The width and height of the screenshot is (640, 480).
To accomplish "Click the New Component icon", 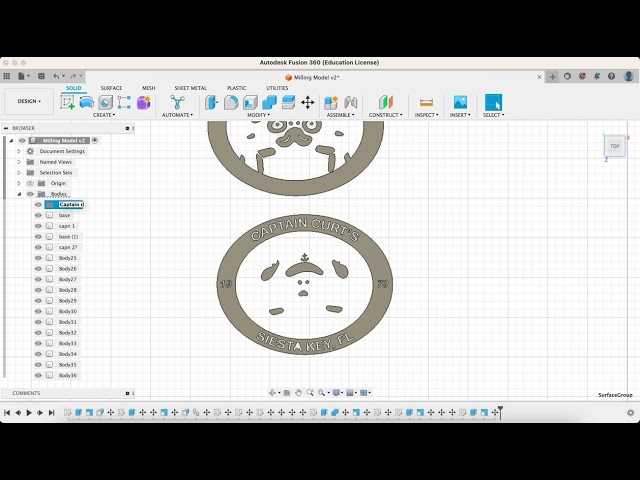I will click(x=331, y=102).
